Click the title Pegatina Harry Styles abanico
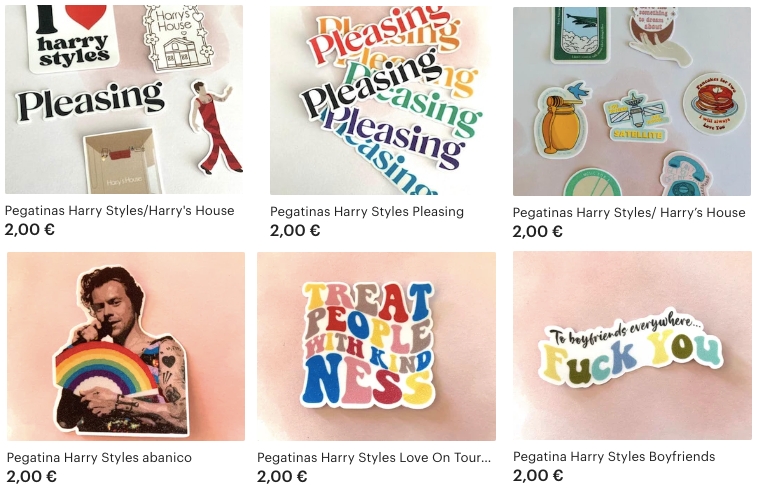 click(x=99, y=458)
